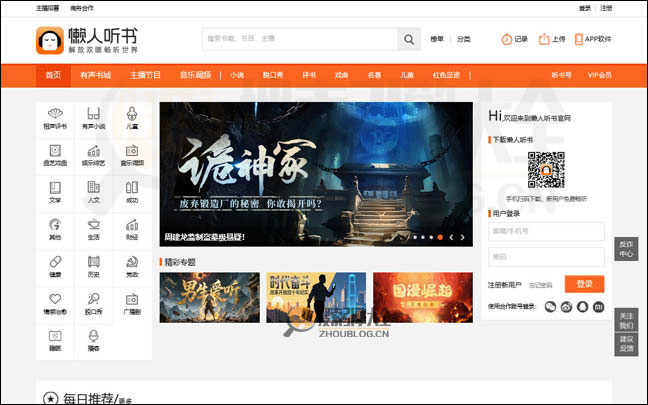Go to 首页 home tab

click(x=53, y=75)
